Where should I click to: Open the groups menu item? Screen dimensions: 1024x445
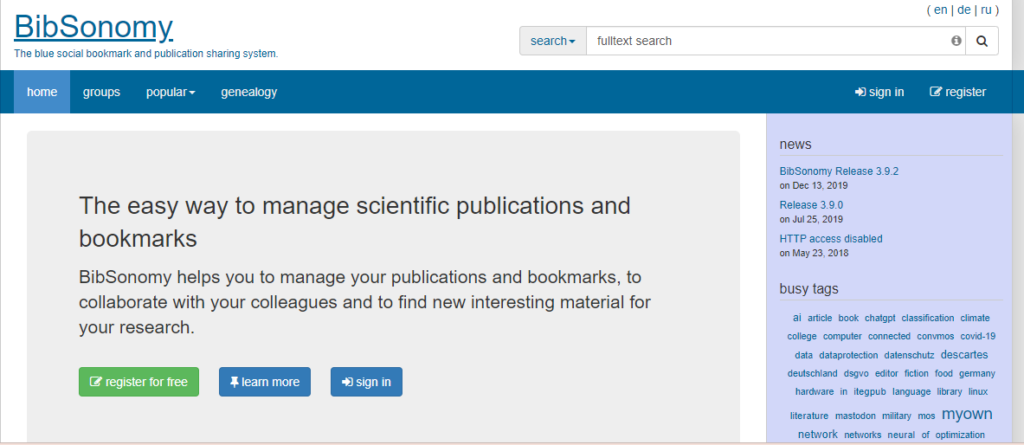click(x=101, y=92)
